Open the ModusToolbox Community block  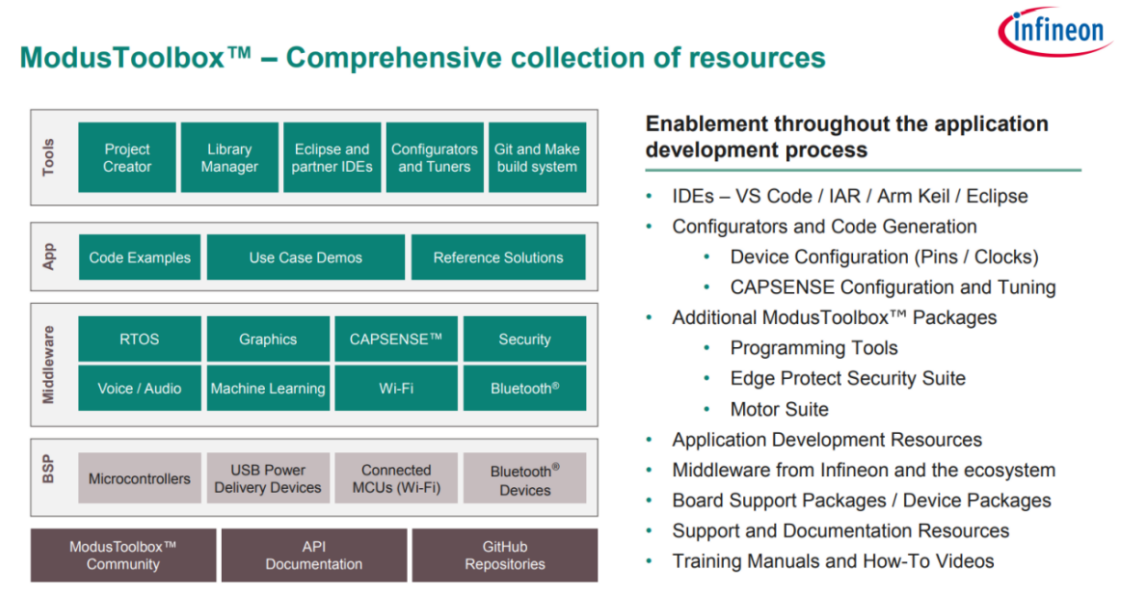click(124, 555)
